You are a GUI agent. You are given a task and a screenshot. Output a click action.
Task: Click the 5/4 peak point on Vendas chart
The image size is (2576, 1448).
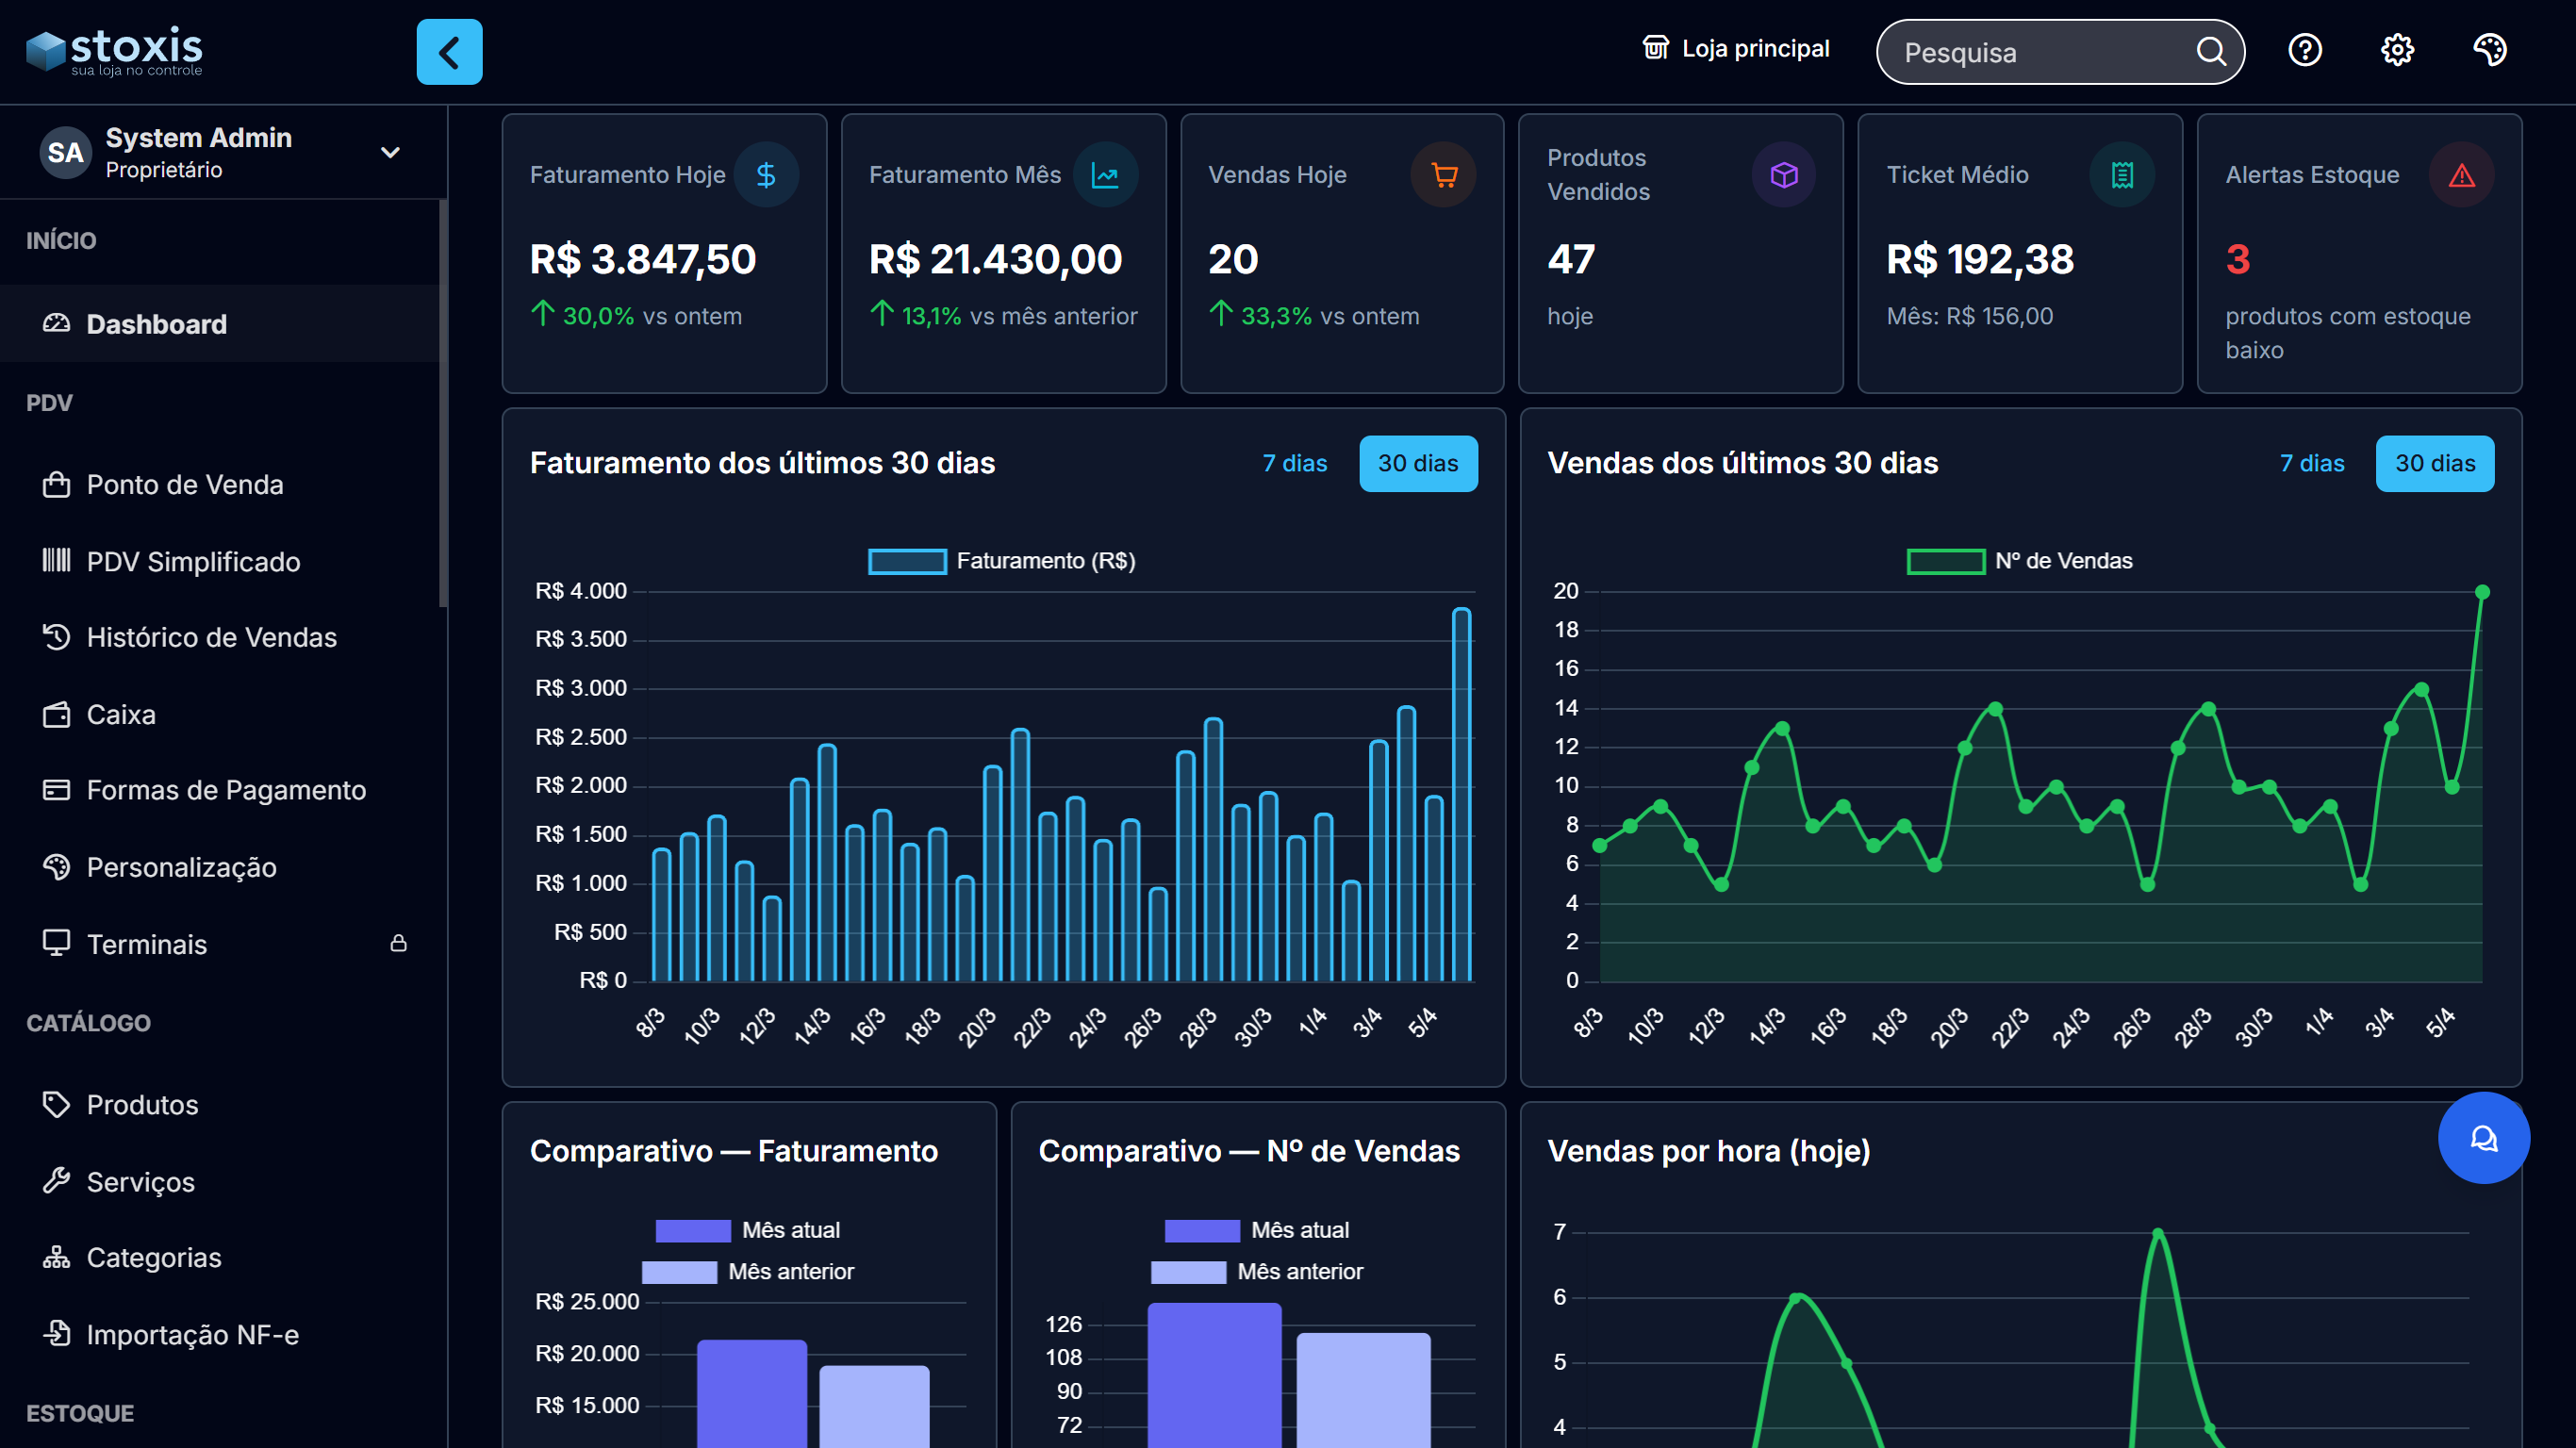(2482, 592)
